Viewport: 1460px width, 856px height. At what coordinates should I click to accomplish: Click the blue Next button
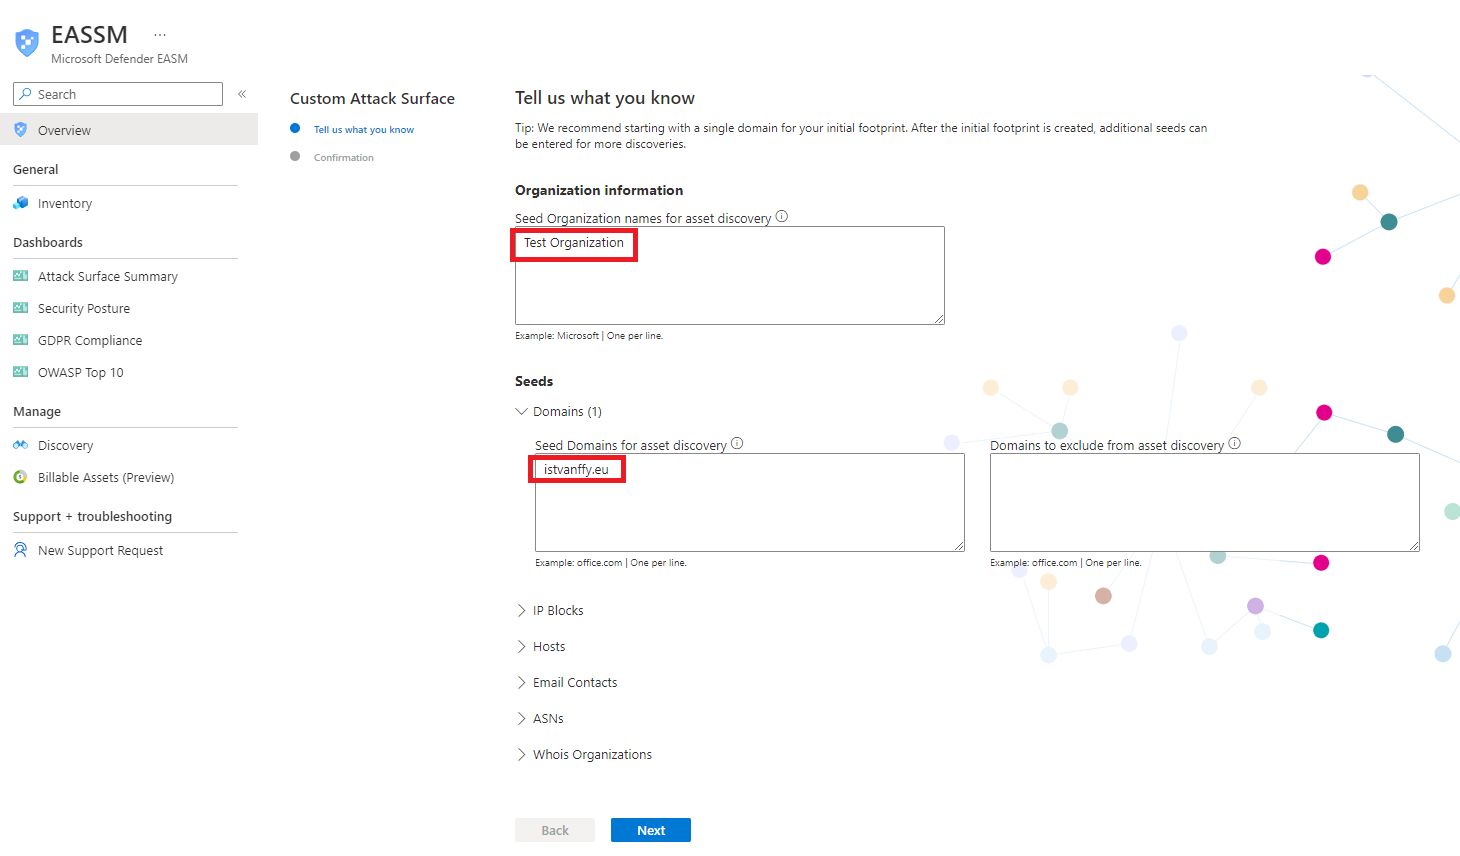coord(650,830)
